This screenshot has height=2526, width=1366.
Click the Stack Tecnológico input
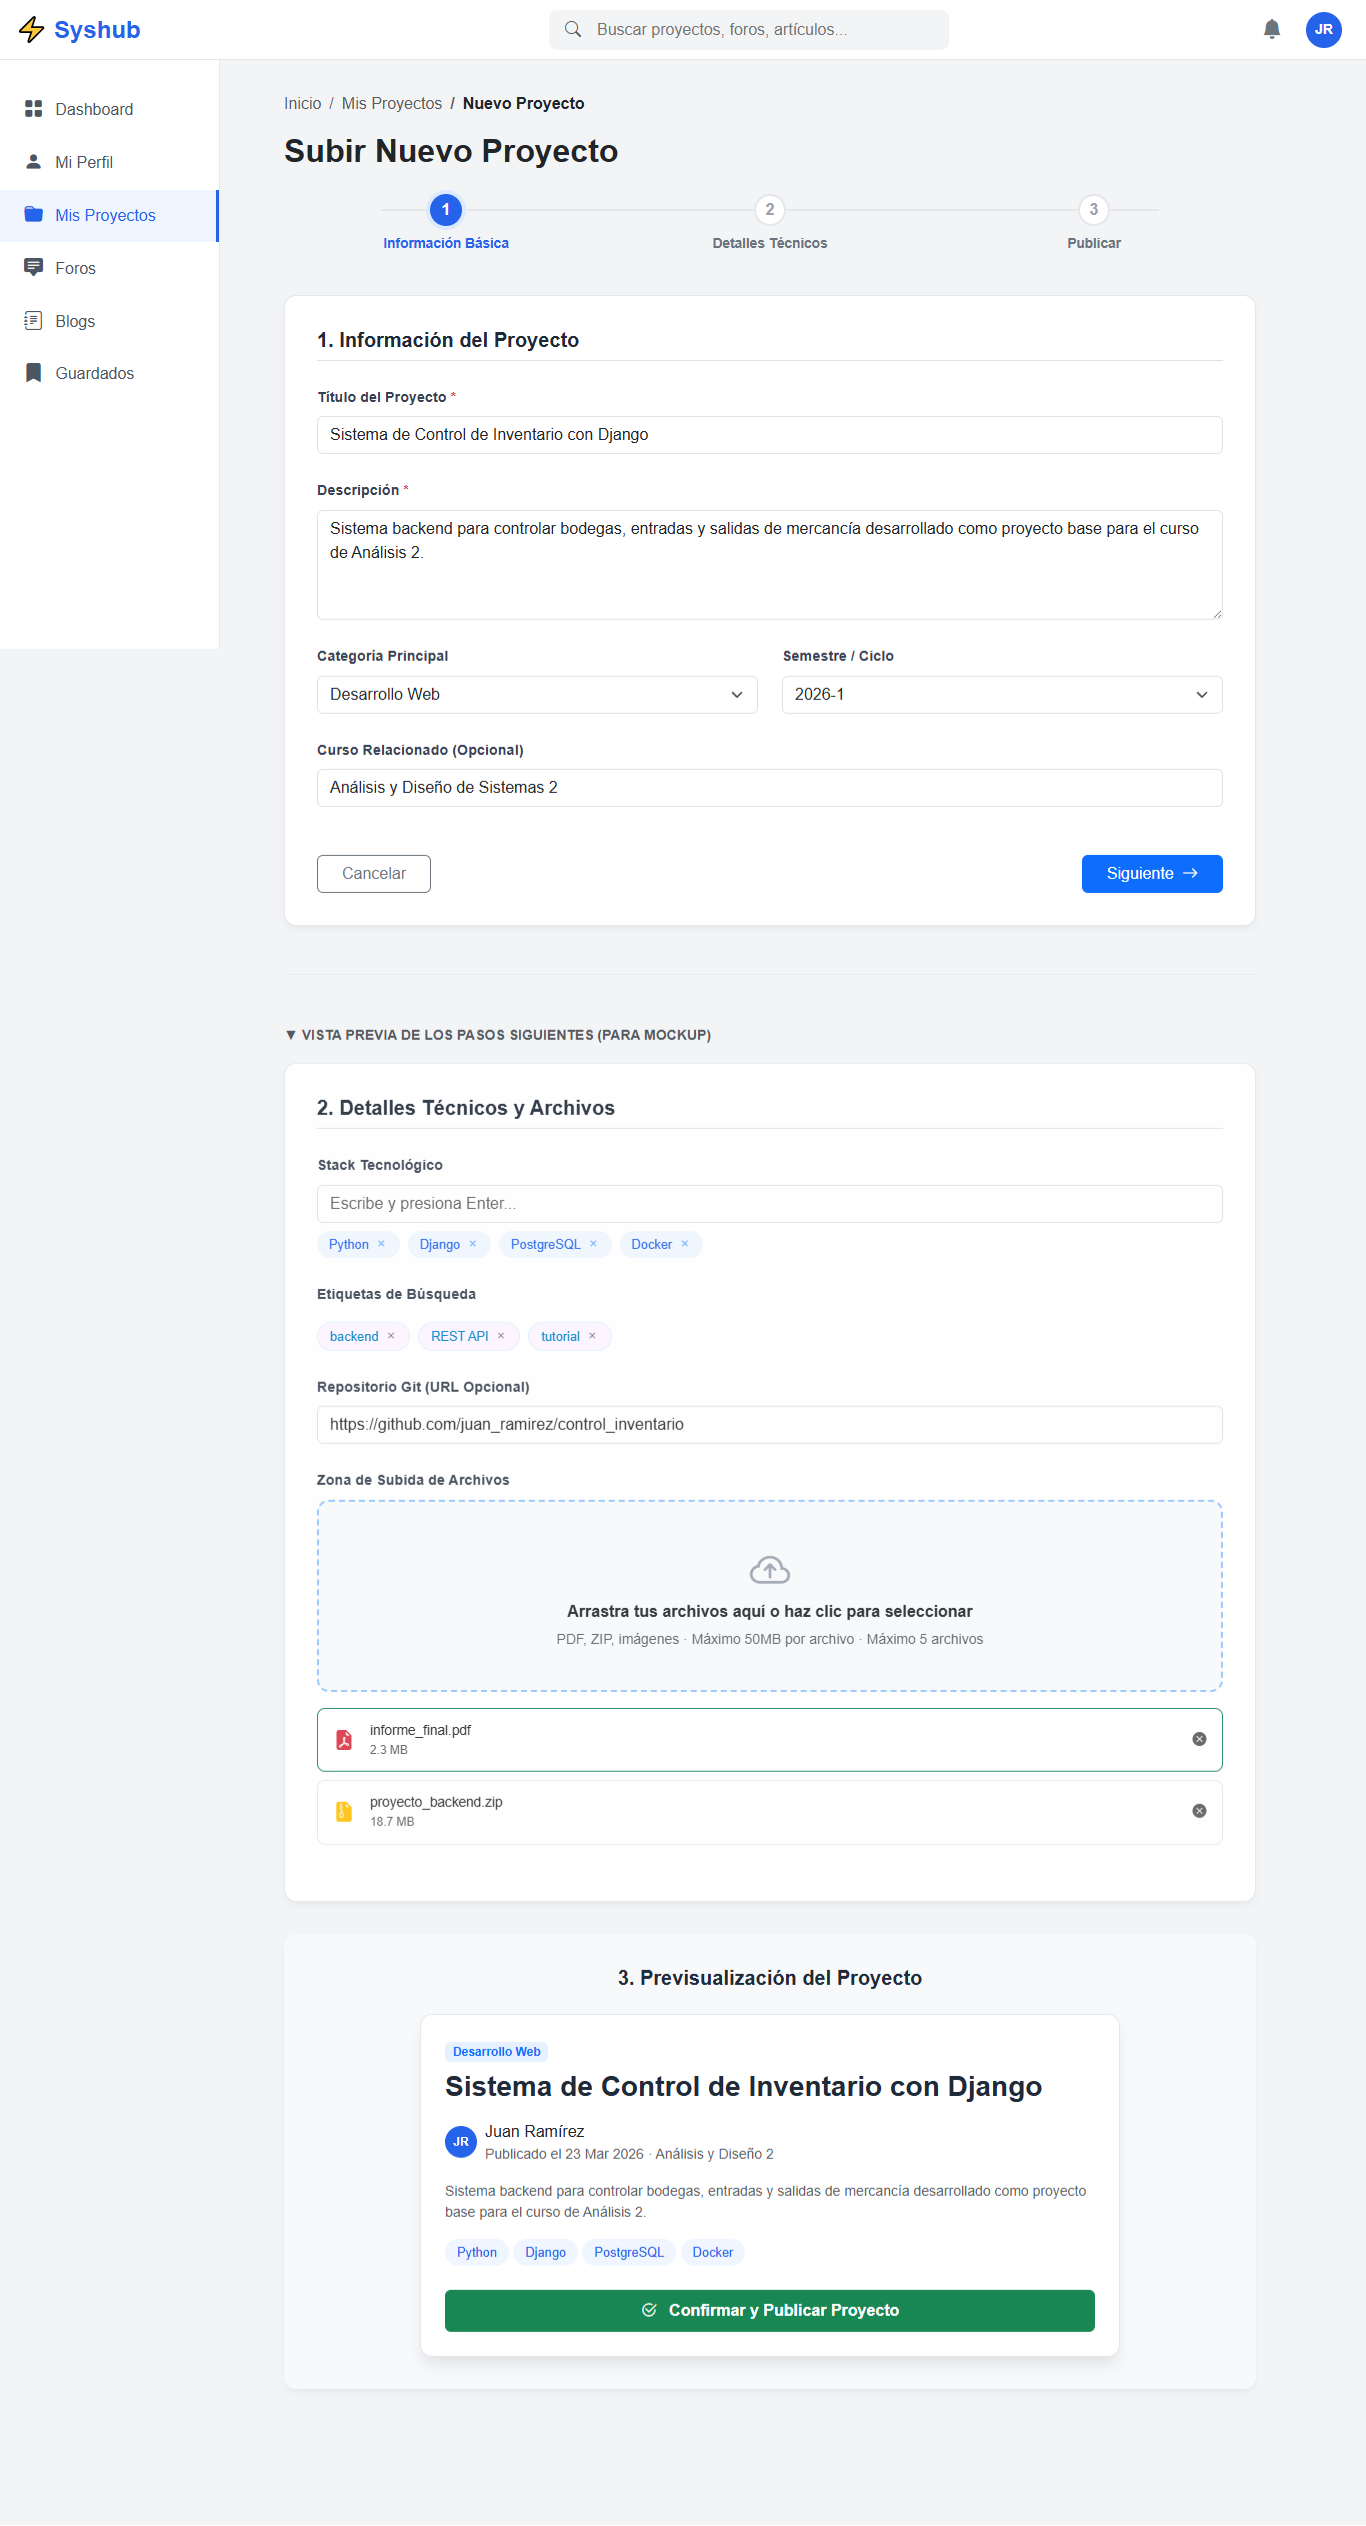[770, 1204]
